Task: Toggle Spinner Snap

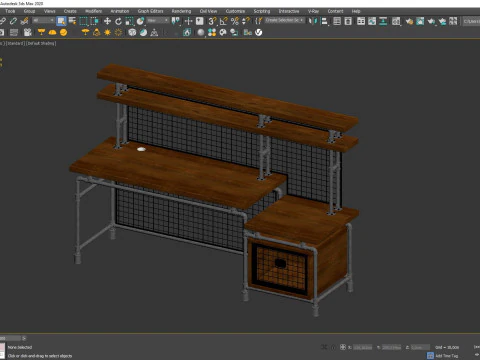Action: (246, 21)
